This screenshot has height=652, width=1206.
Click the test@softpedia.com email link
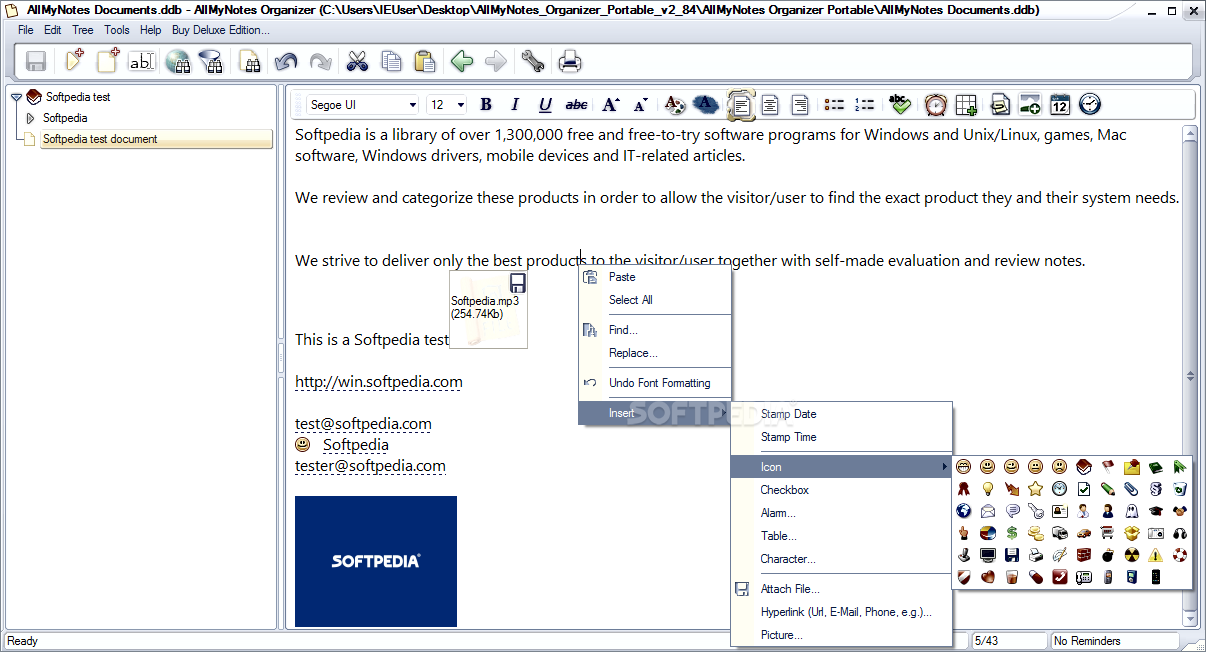pos(363,424)
